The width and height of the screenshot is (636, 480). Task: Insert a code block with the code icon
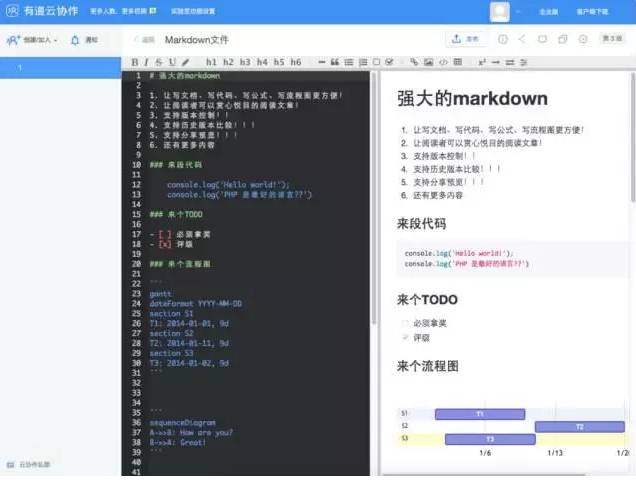tap(443, 62)
